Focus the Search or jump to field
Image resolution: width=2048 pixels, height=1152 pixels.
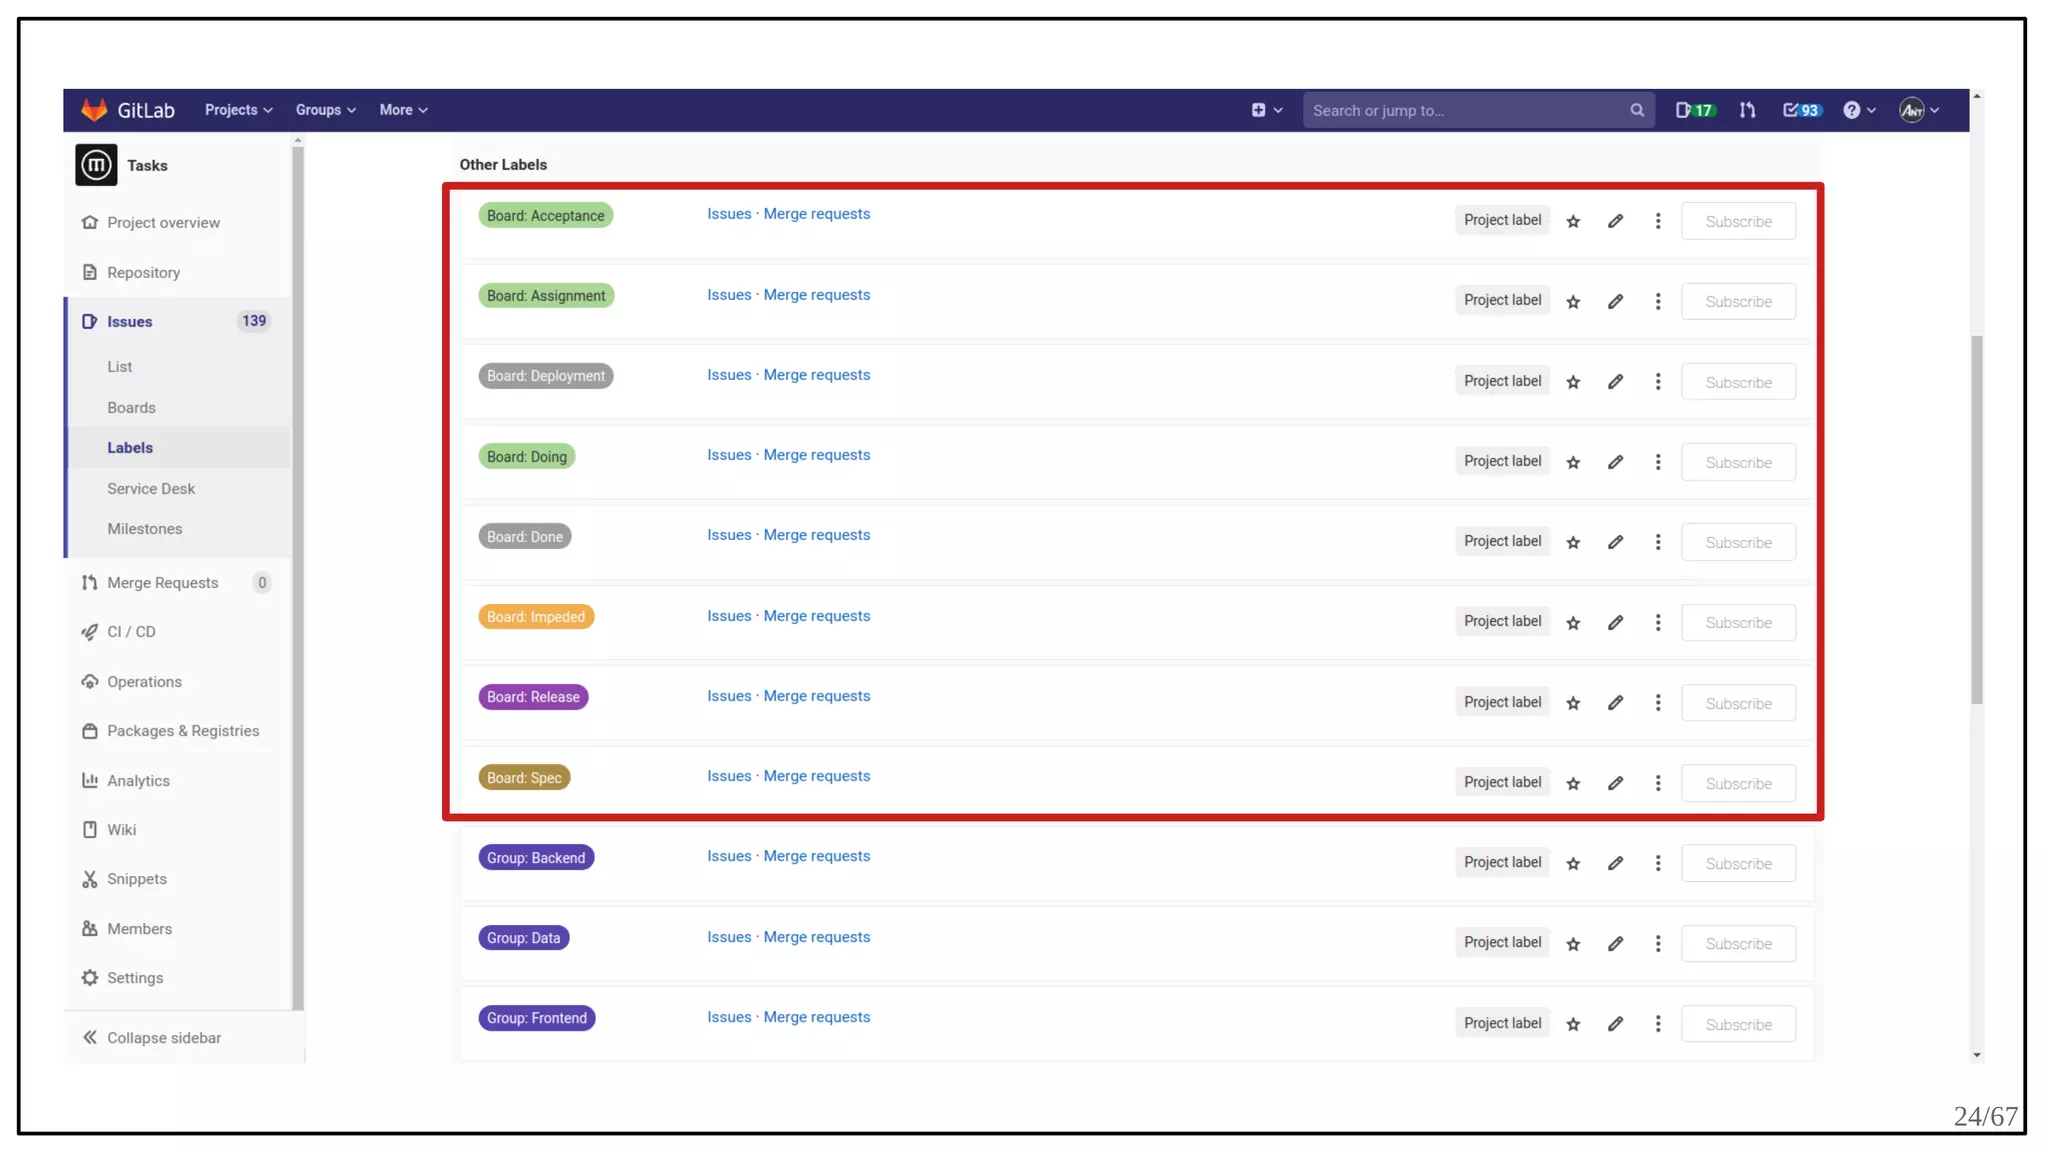click(x=1467, y=110)
